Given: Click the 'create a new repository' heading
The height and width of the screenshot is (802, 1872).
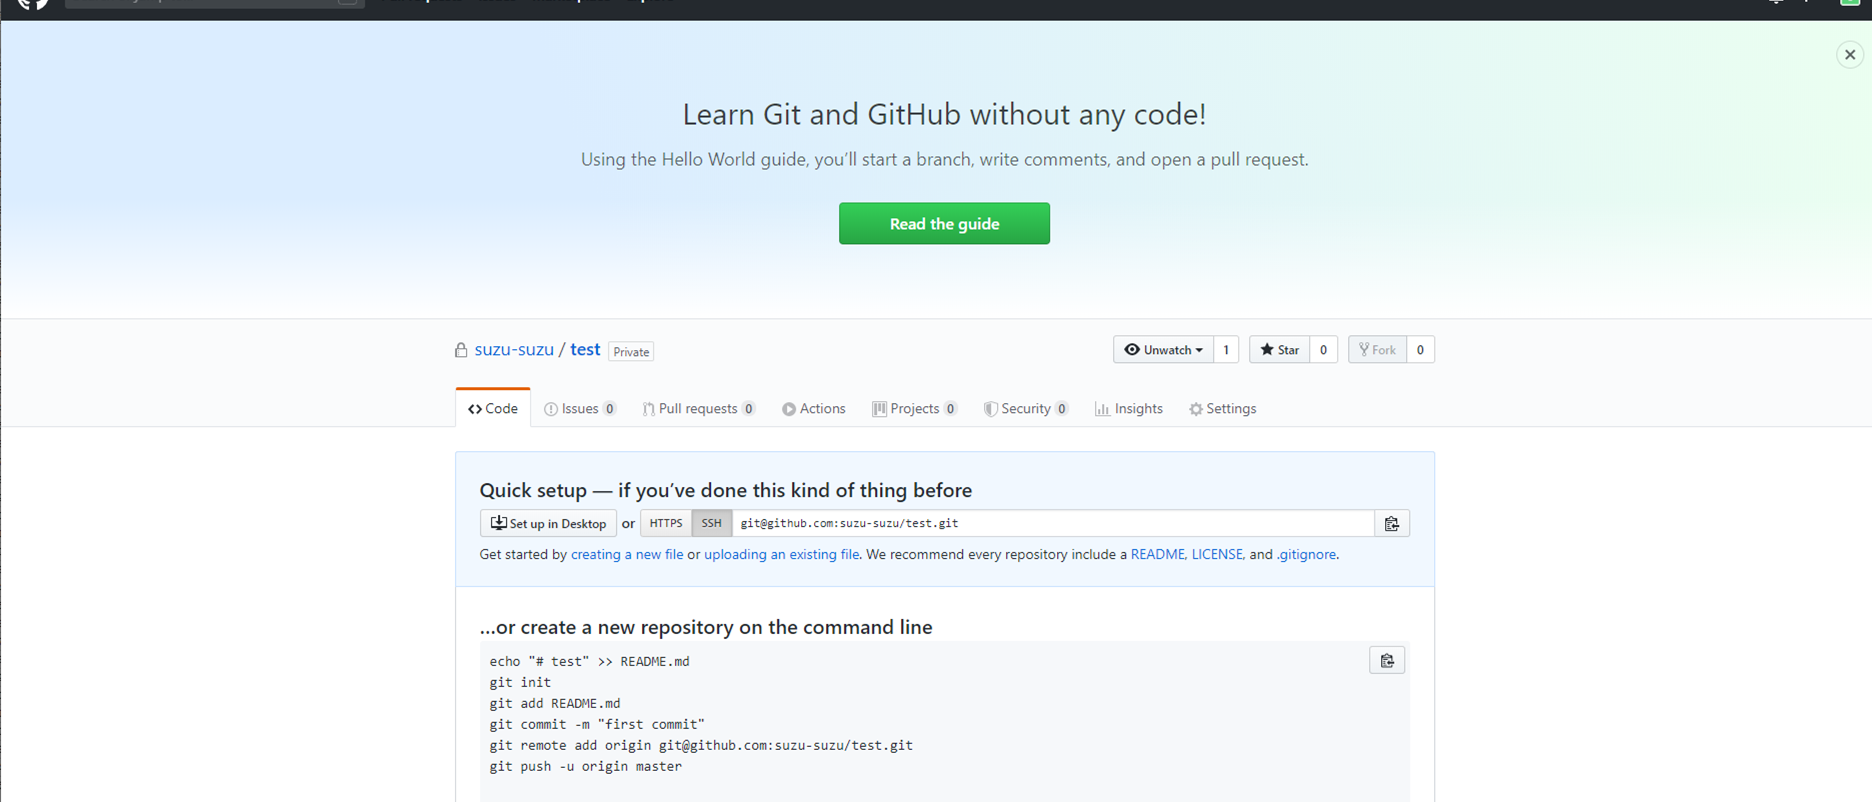Looking at the screenshot, I should coord(706,627).
